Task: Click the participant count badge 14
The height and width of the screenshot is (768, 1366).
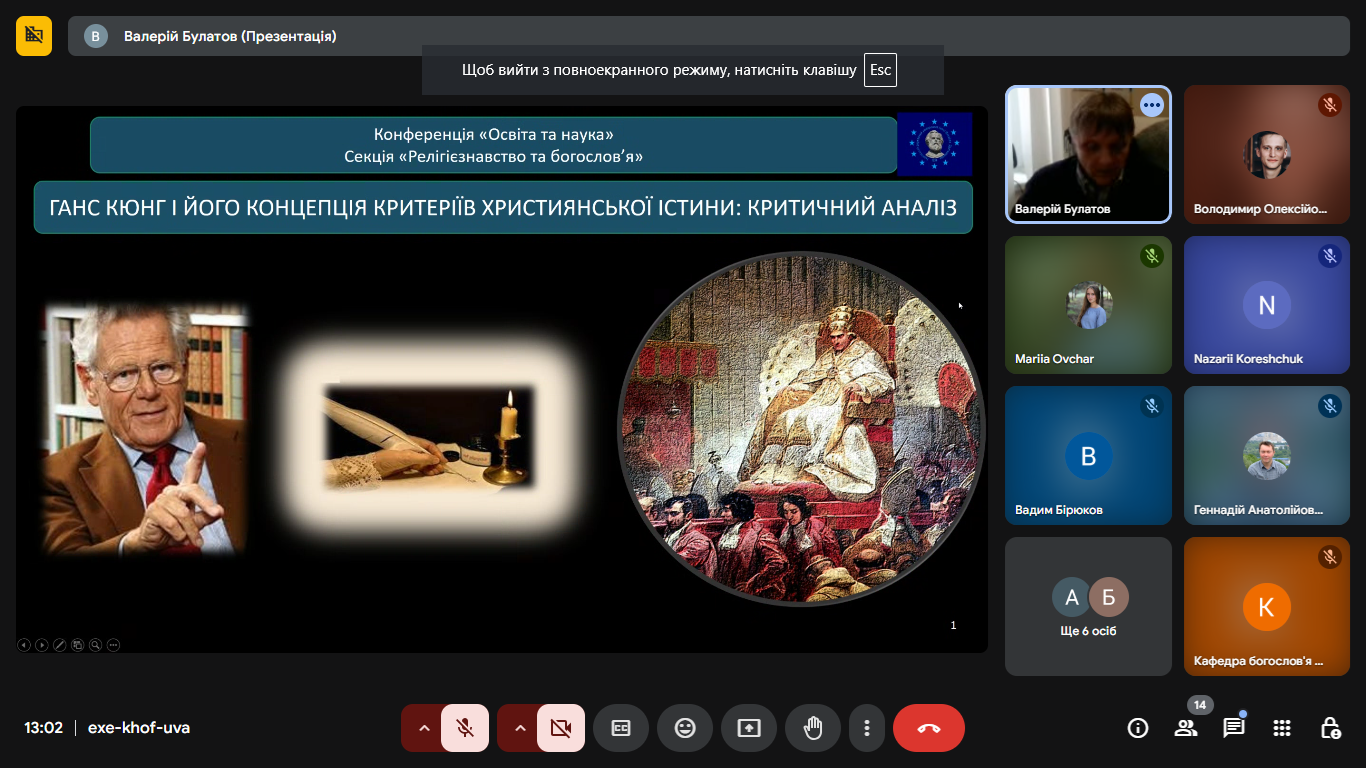Action: [x=1200, y=705]
